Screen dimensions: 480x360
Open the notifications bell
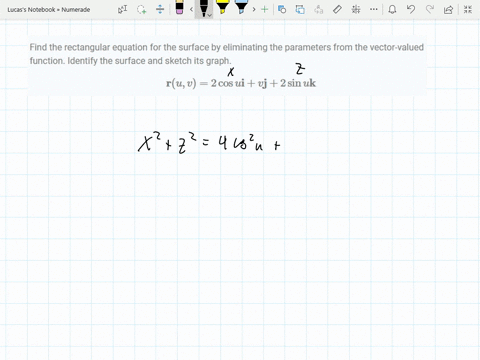pos(392,9)
